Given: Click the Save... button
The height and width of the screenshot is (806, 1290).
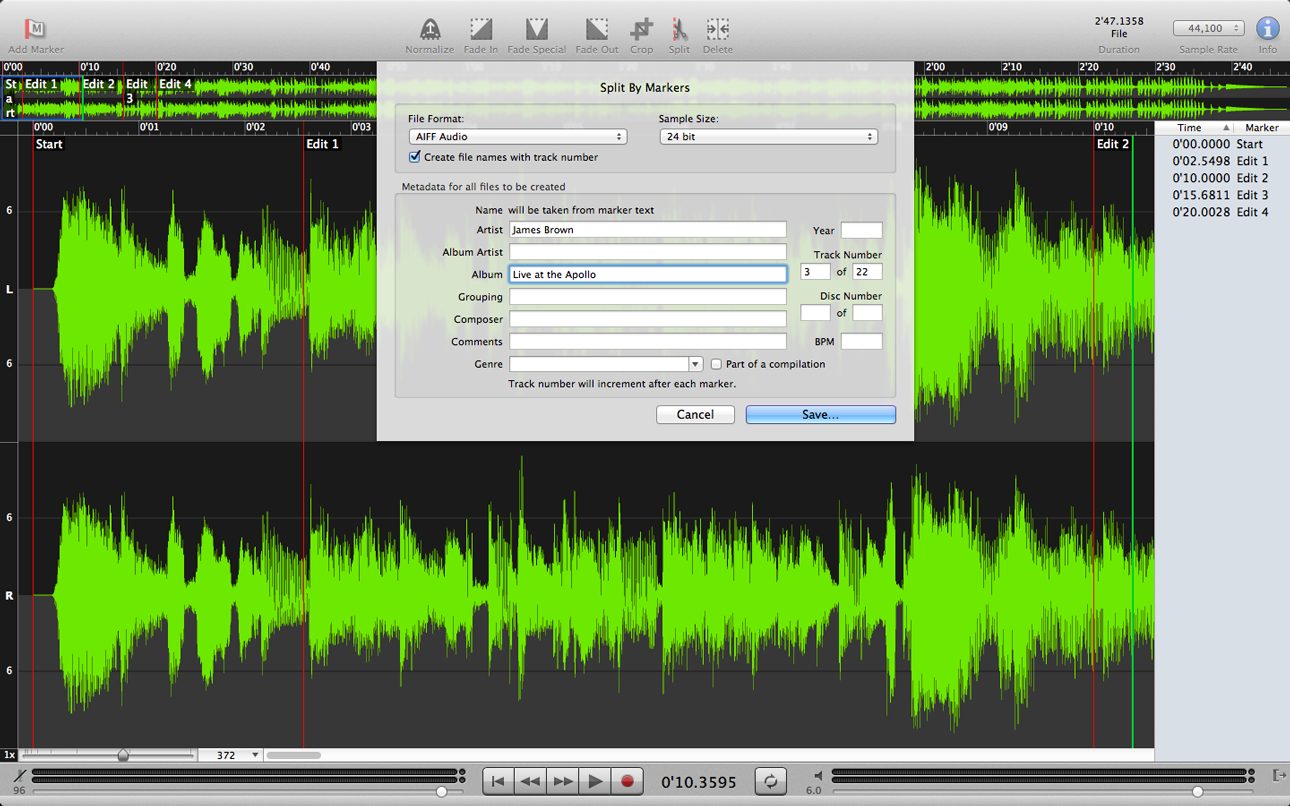Looking at the screenshot, I should coord(820,414).
